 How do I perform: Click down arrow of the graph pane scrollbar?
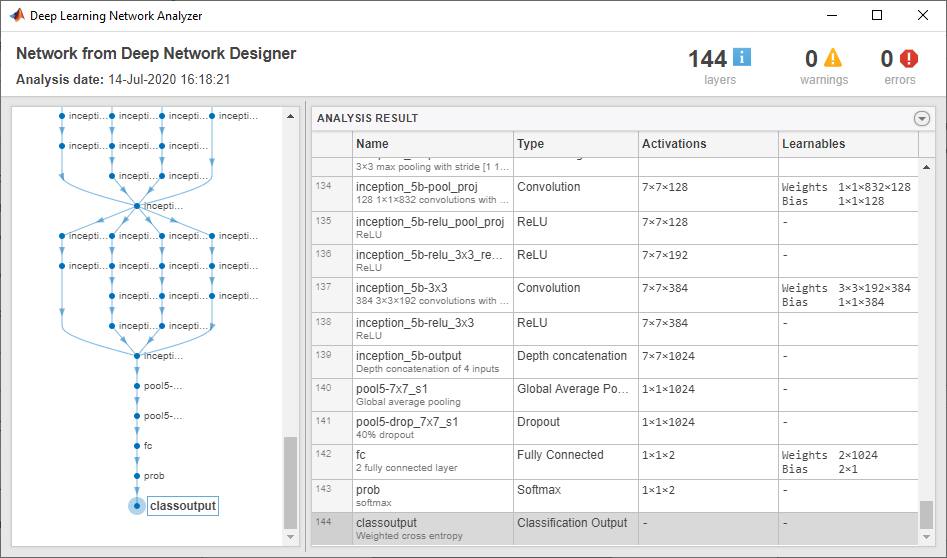[x=291, y=536]
